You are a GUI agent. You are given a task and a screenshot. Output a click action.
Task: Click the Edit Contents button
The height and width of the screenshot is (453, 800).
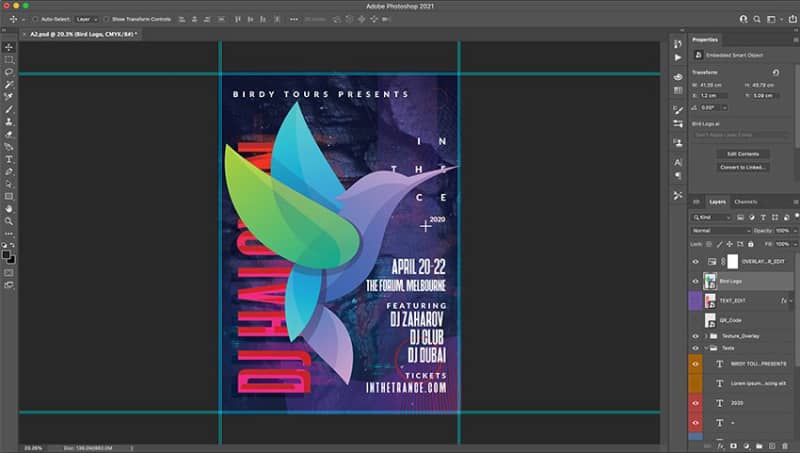click(743, 154)
